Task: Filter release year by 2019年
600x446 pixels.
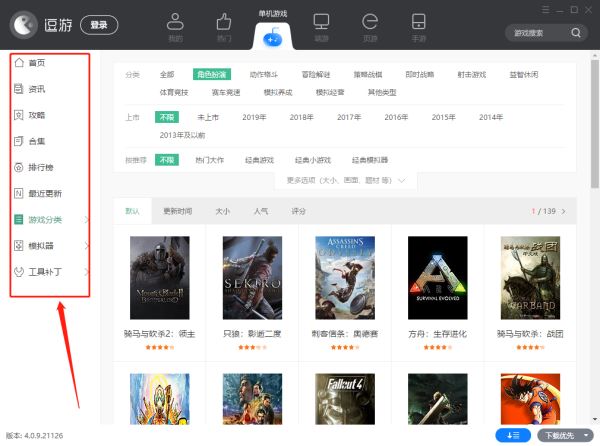Action: tap(254, 117)
